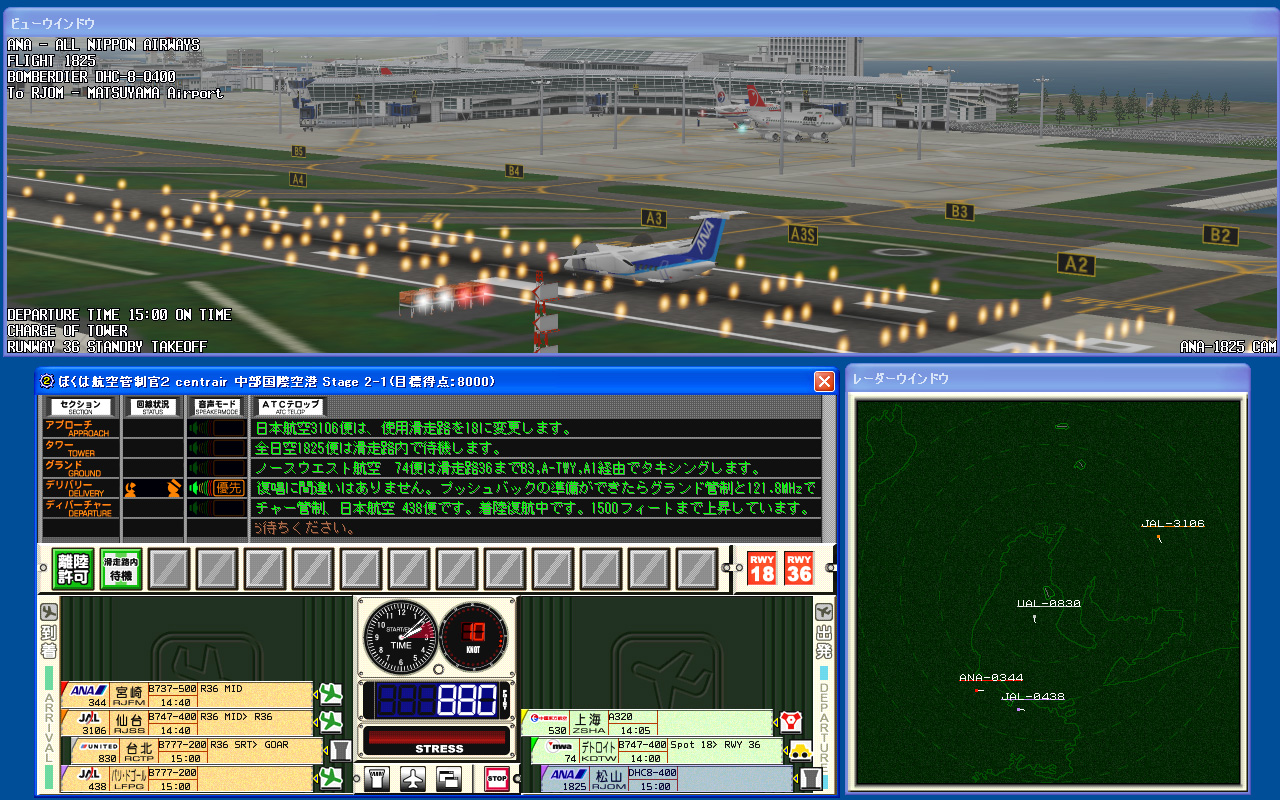This screenshot has height=800, width=1280.
Task: Click the blue 880 score display
Action: [437, 700]
